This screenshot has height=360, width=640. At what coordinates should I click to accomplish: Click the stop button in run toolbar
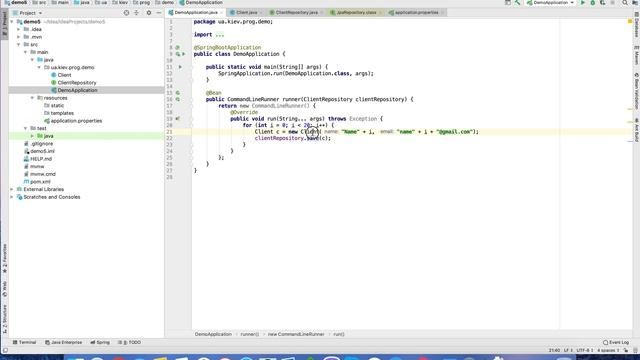613,3
